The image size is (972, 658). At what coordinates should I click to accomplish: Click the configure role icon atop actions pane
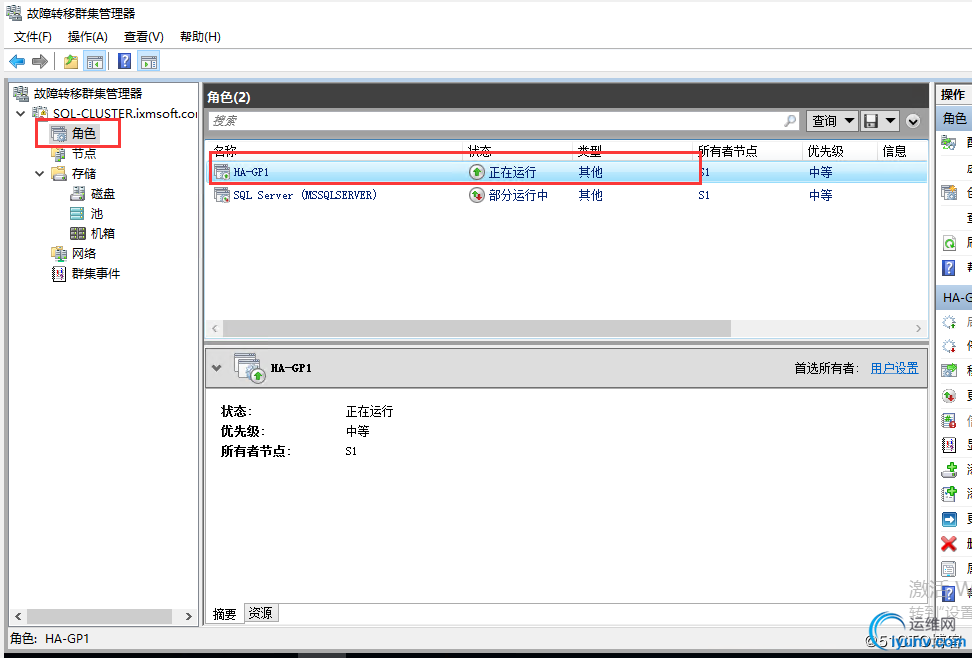click(x=949, y=142)
